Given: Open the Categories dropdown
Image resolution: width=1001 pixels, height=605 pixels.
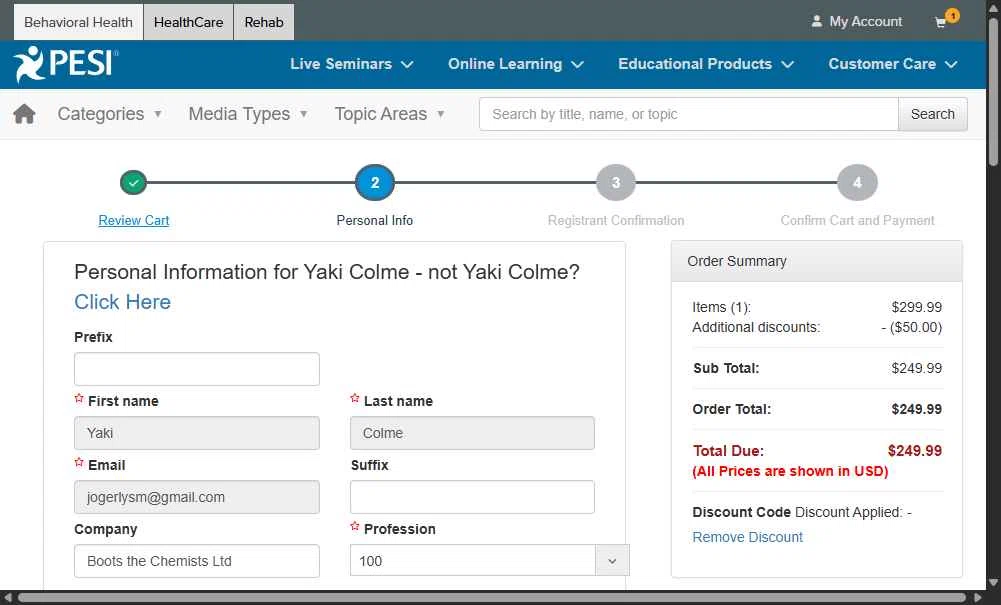Looking at the screenshot, I should pos(109,114).
